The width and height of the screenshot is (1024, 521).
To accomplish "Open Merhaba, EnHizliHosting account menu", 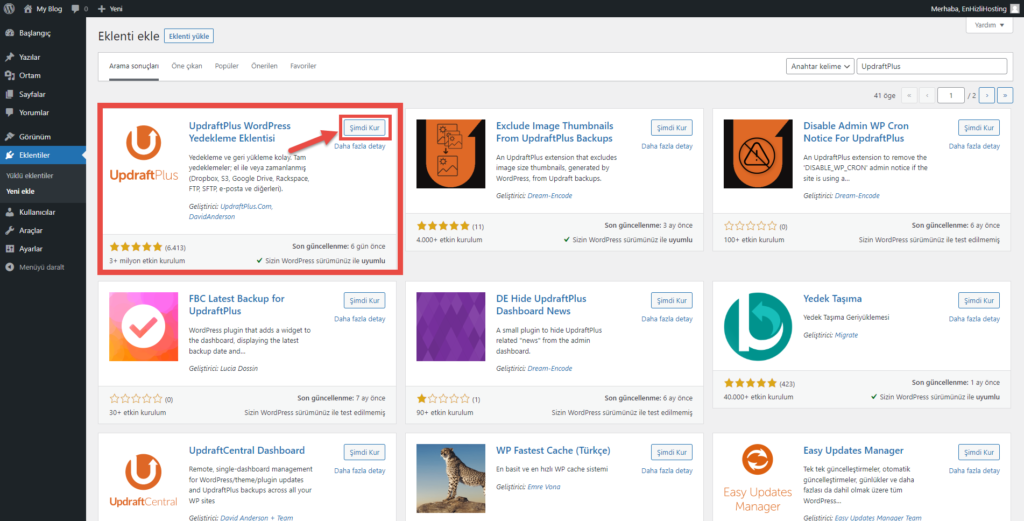I will point(972,9).
